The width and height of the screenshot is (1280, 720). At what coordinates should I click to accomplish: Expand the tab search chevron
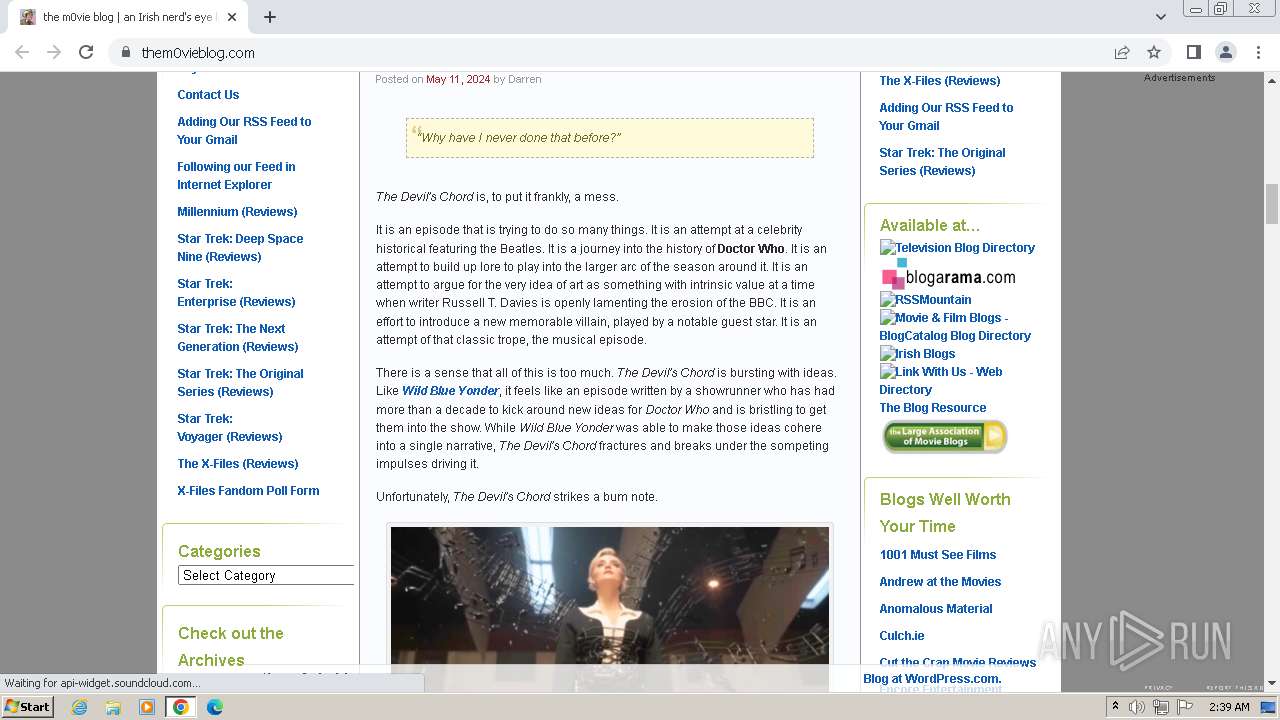click(x=1160, y=17)
